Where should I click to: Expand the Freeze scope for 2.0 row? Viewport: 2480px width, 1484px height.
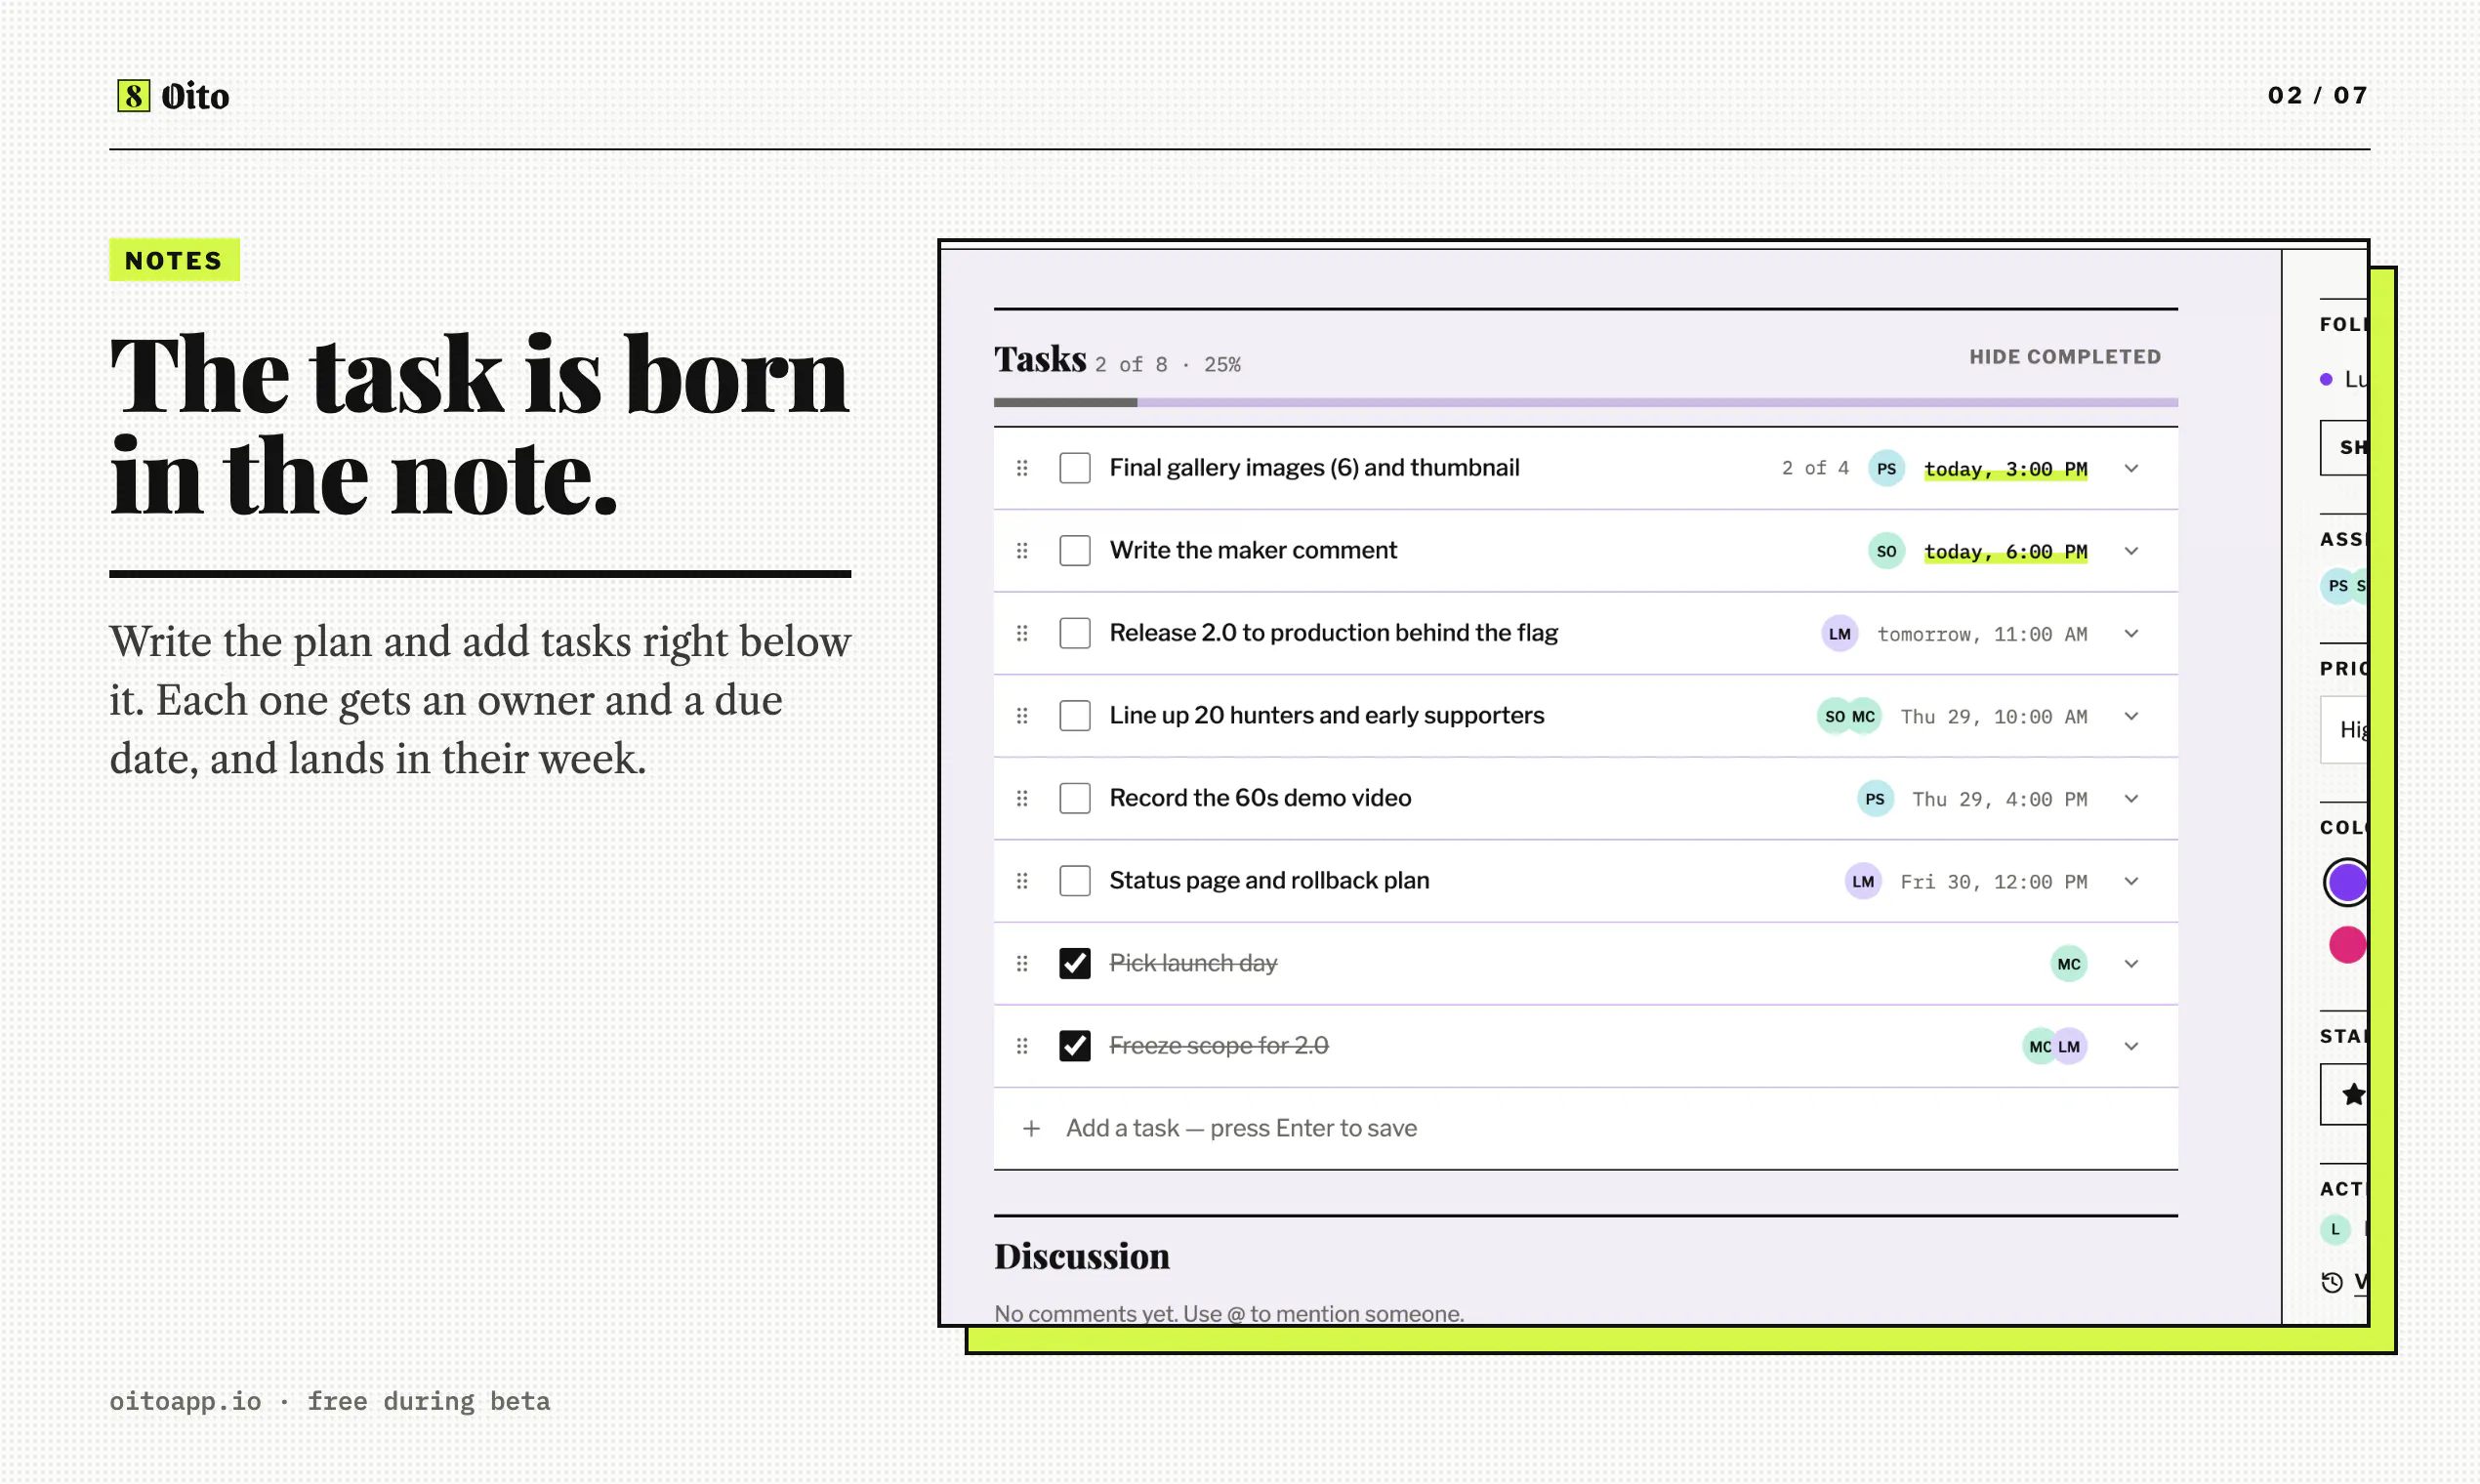tap(2131, 1046)
